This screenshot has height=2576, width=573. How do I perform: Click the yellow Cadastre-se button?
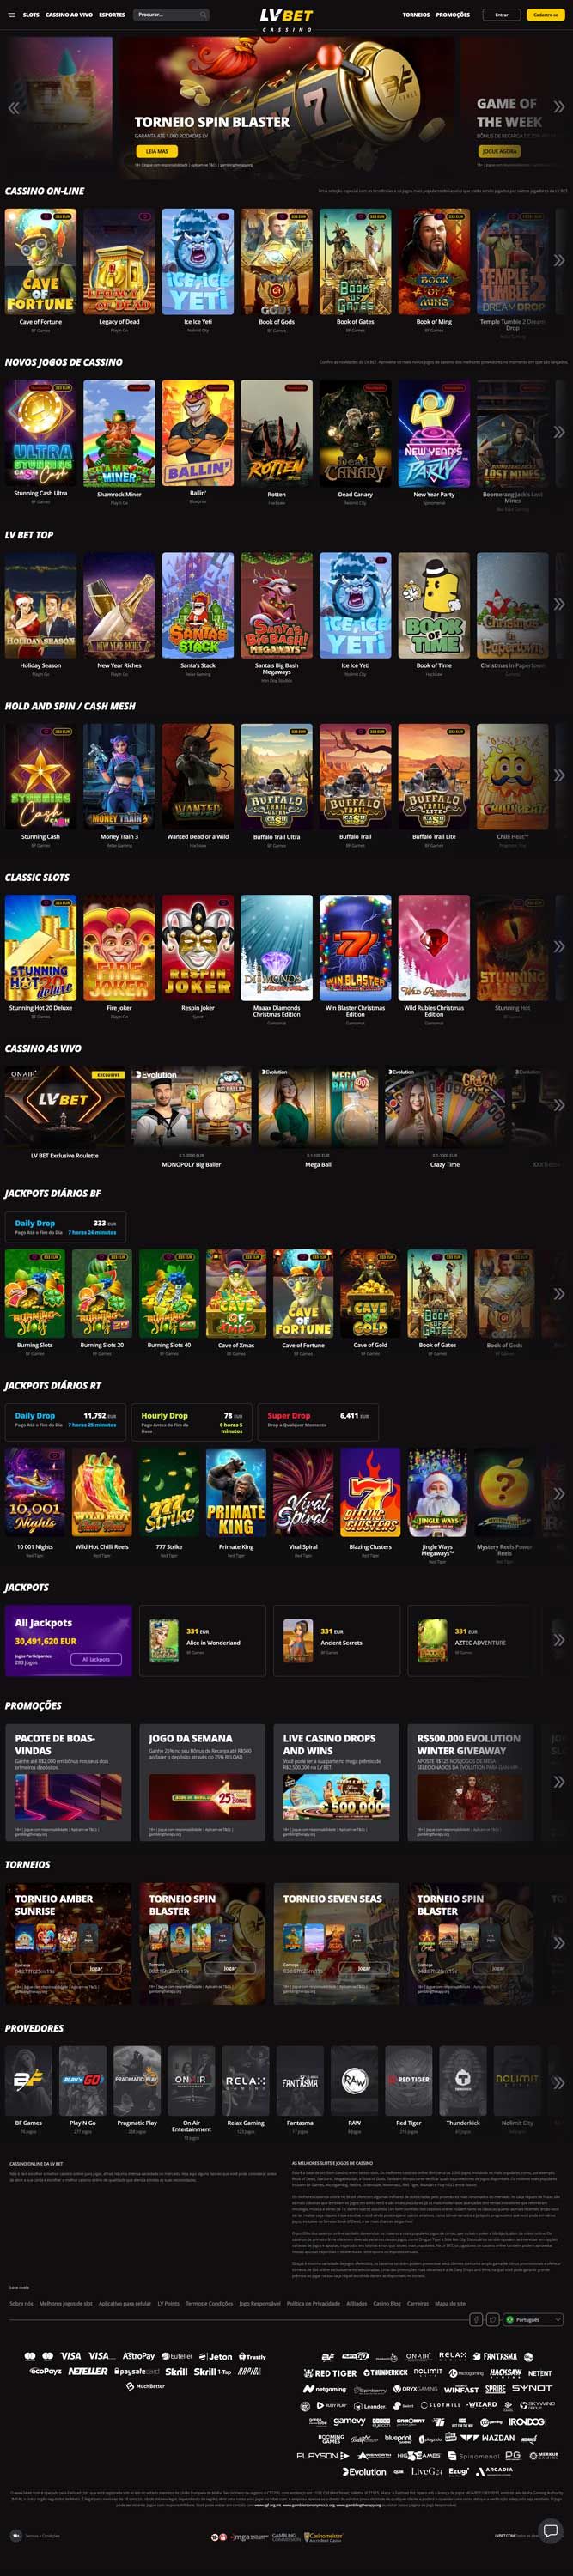click(545, 15)
